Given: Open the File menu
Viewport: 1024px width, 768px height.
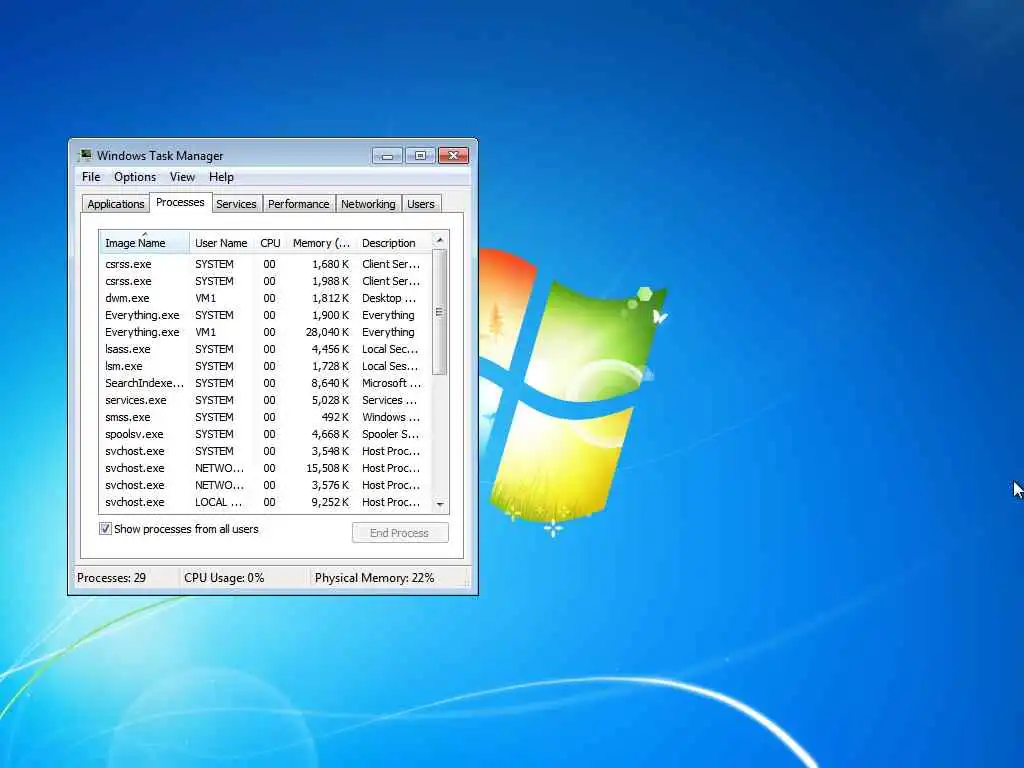Looking at the screenshot, I should click(91, 177).
